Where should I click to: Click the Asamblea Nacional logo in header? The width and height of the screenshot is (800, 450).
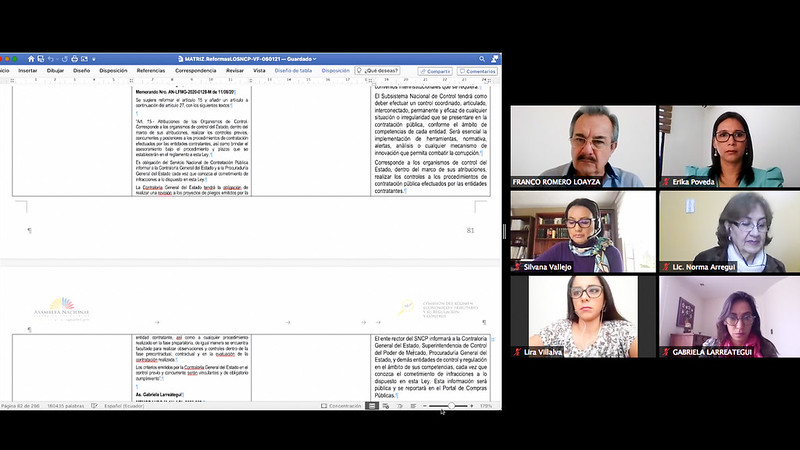(x=61, y=310)
